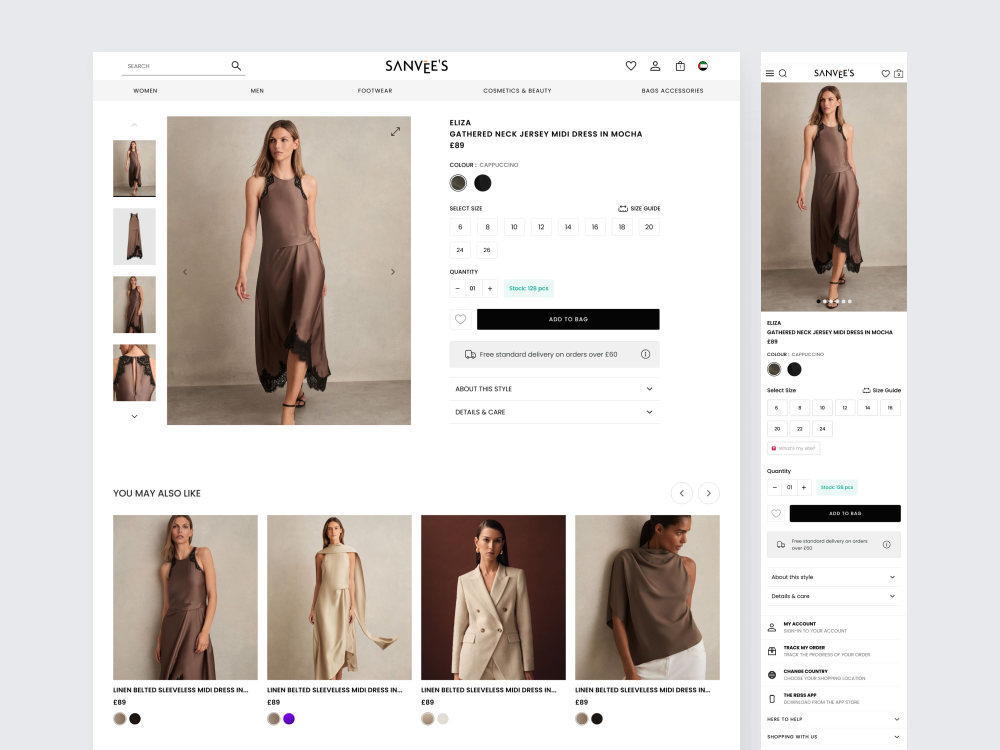Viewport: 1000px width, 750px height.
Task: Open Change Country in mobile panel
Action: [x=834, y=675]
